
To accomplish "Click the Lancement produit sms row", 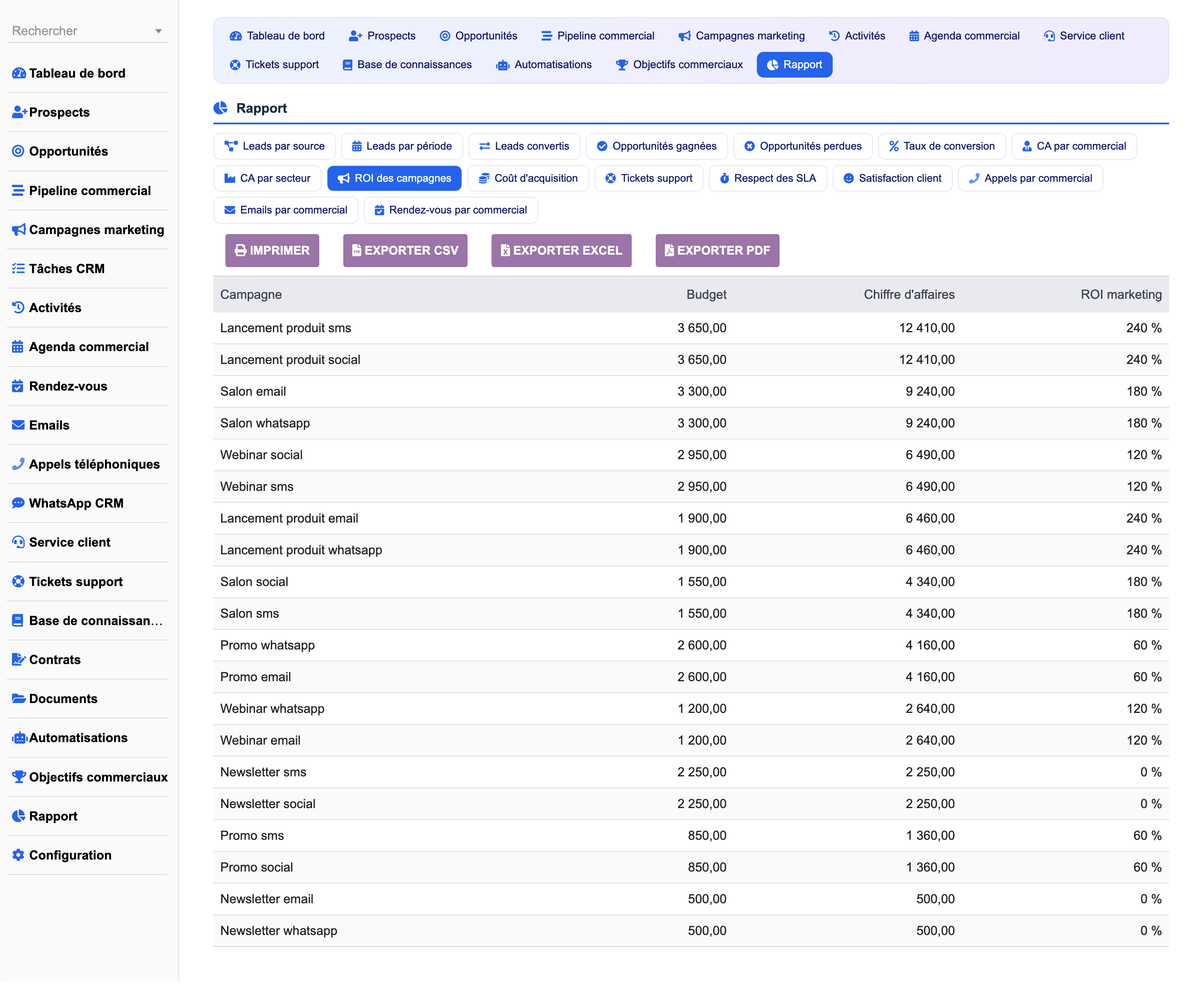I will tap(691, 328).
